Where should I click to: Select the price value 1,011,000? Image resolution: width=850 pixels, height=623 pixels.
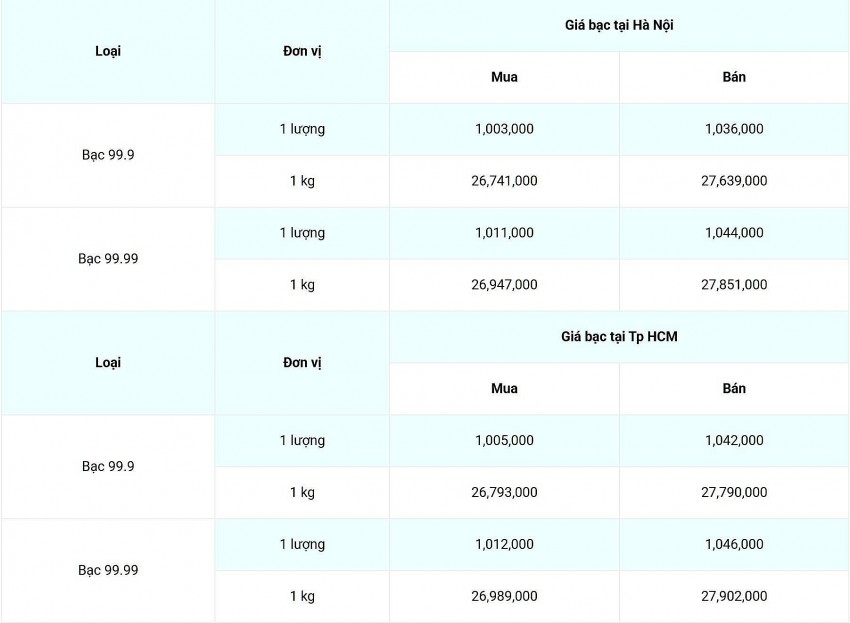point(504,233)
